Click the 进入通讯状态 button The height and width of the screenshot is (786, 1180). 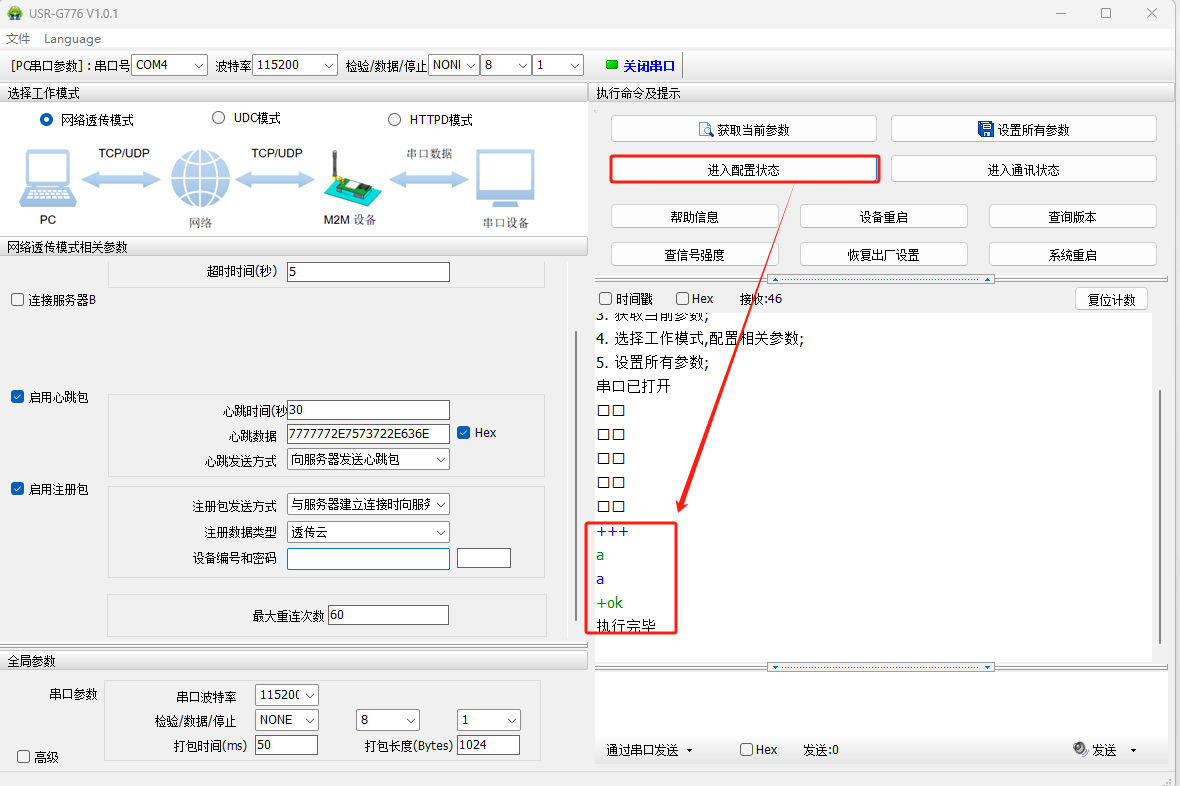pyautogui.click(x=1023, y=169)
